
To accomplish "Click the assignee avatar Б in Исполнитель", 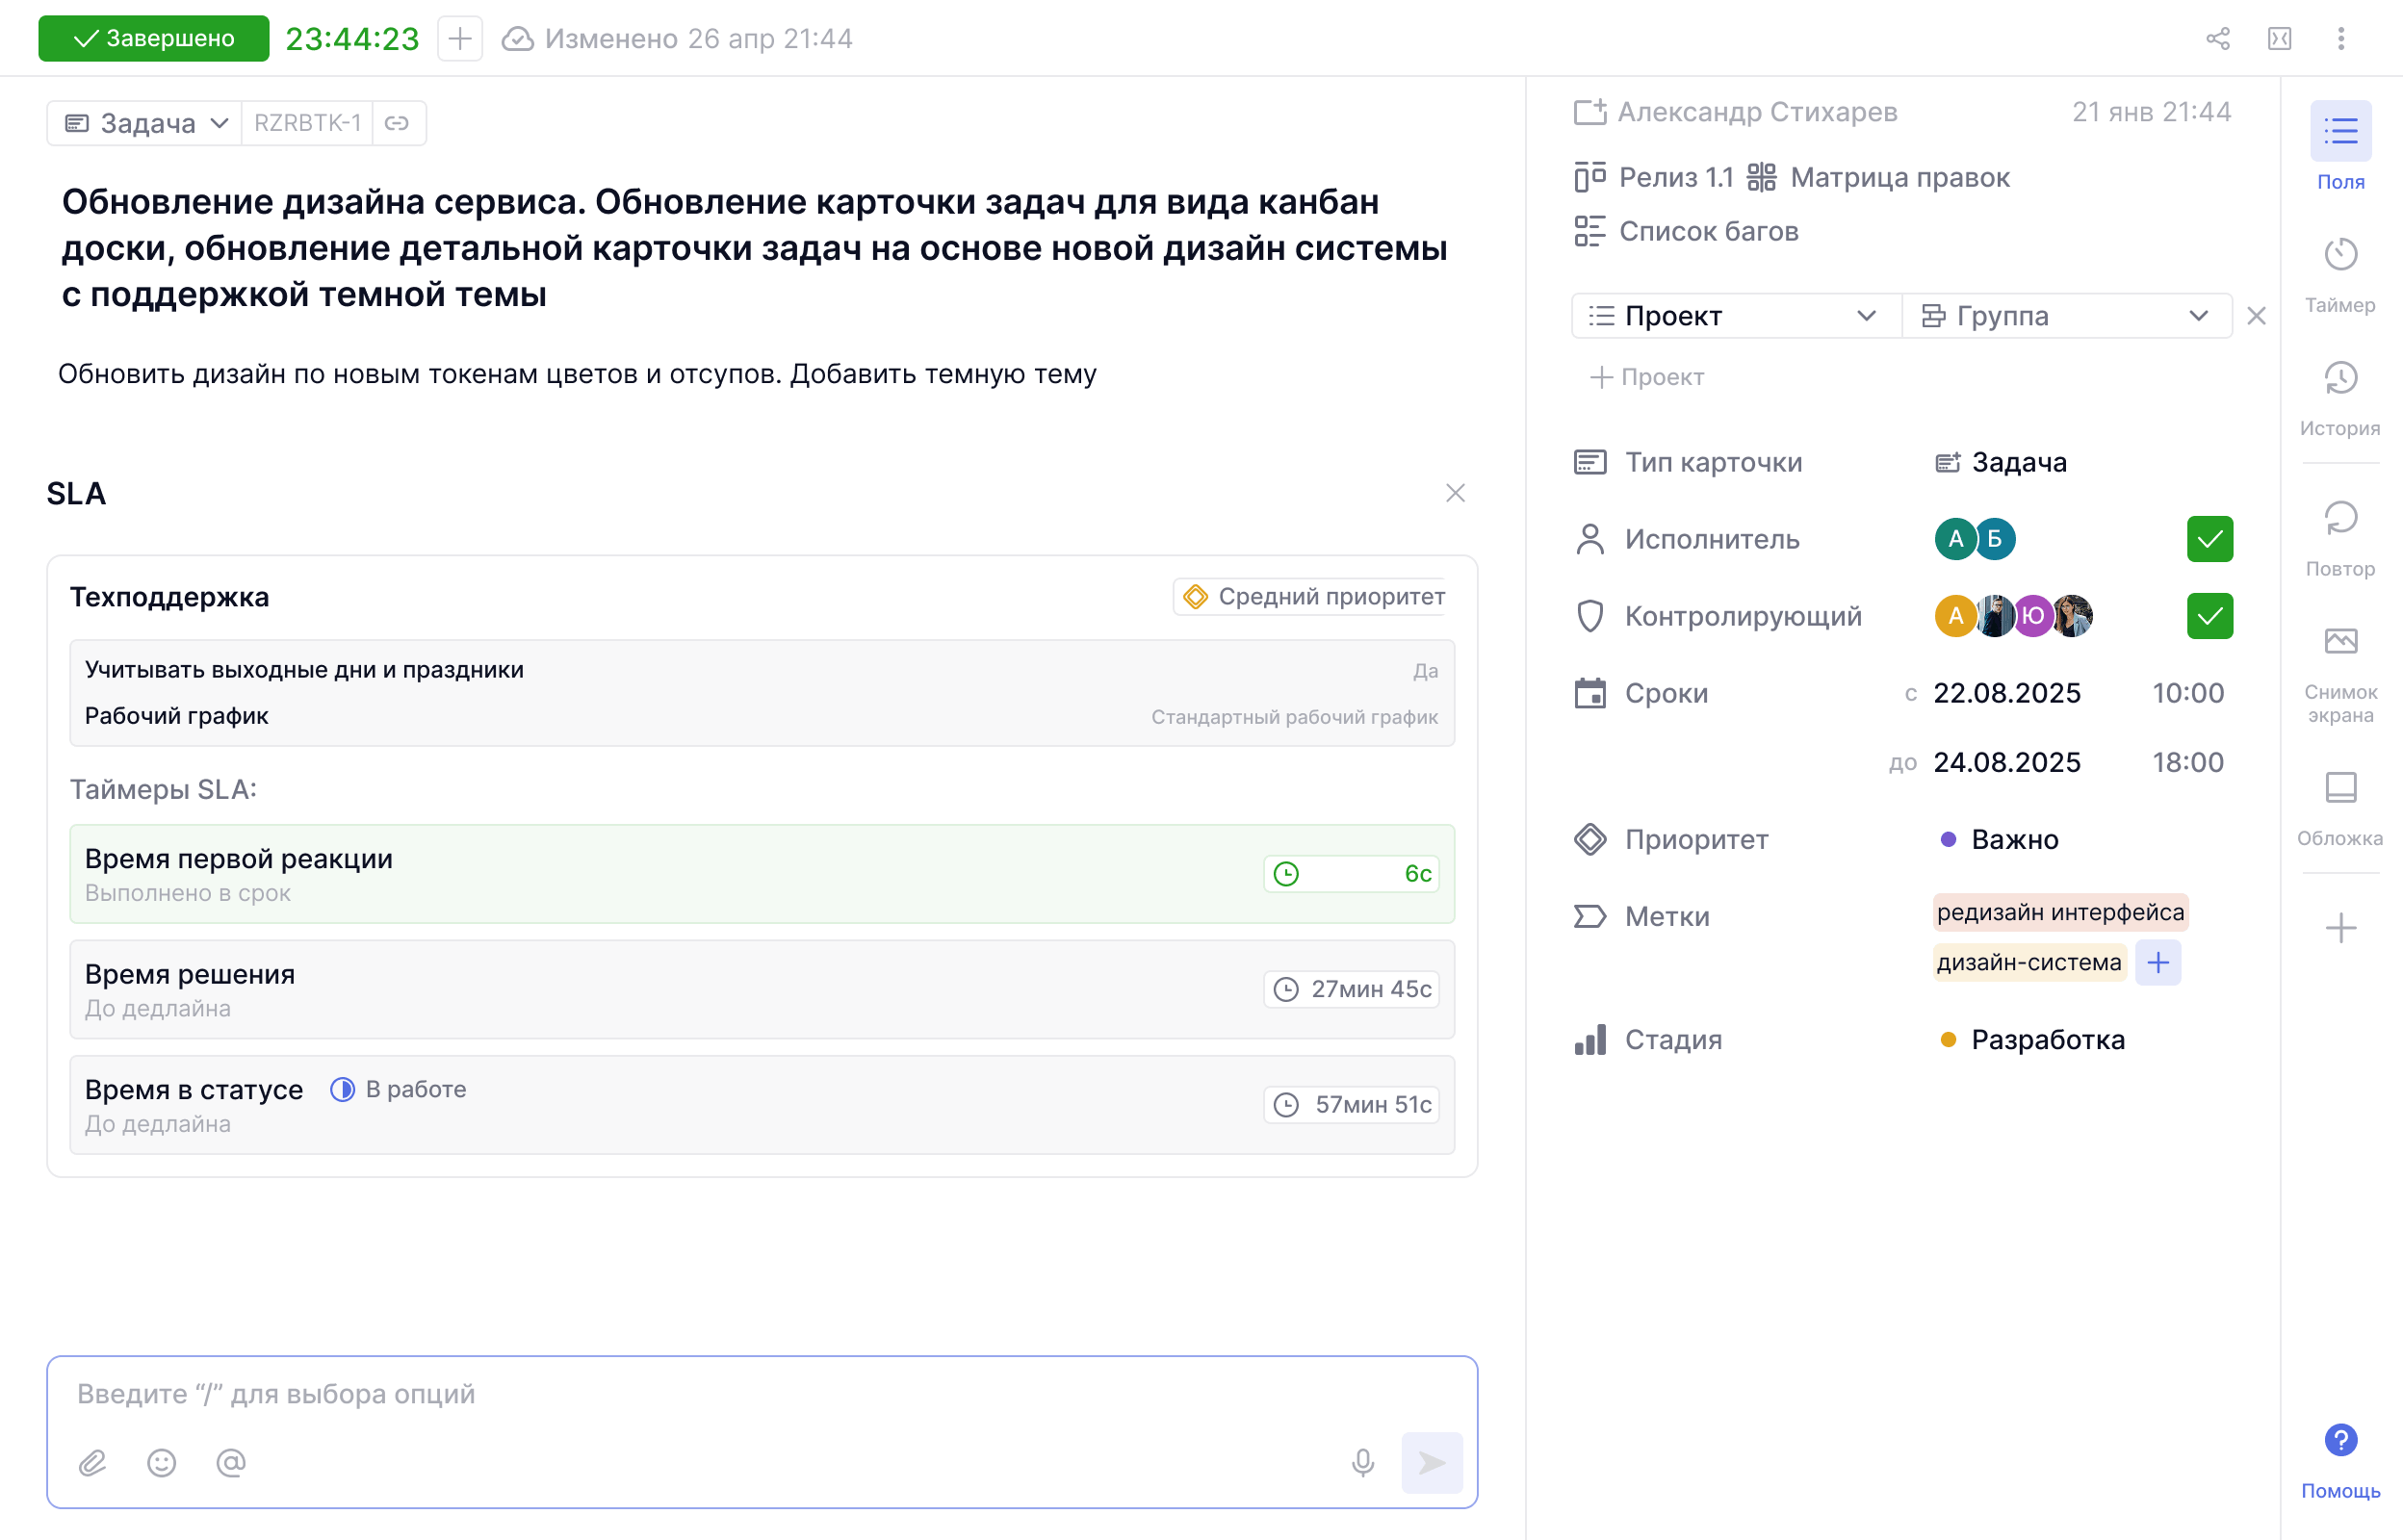I will (x=1995, y=539).
